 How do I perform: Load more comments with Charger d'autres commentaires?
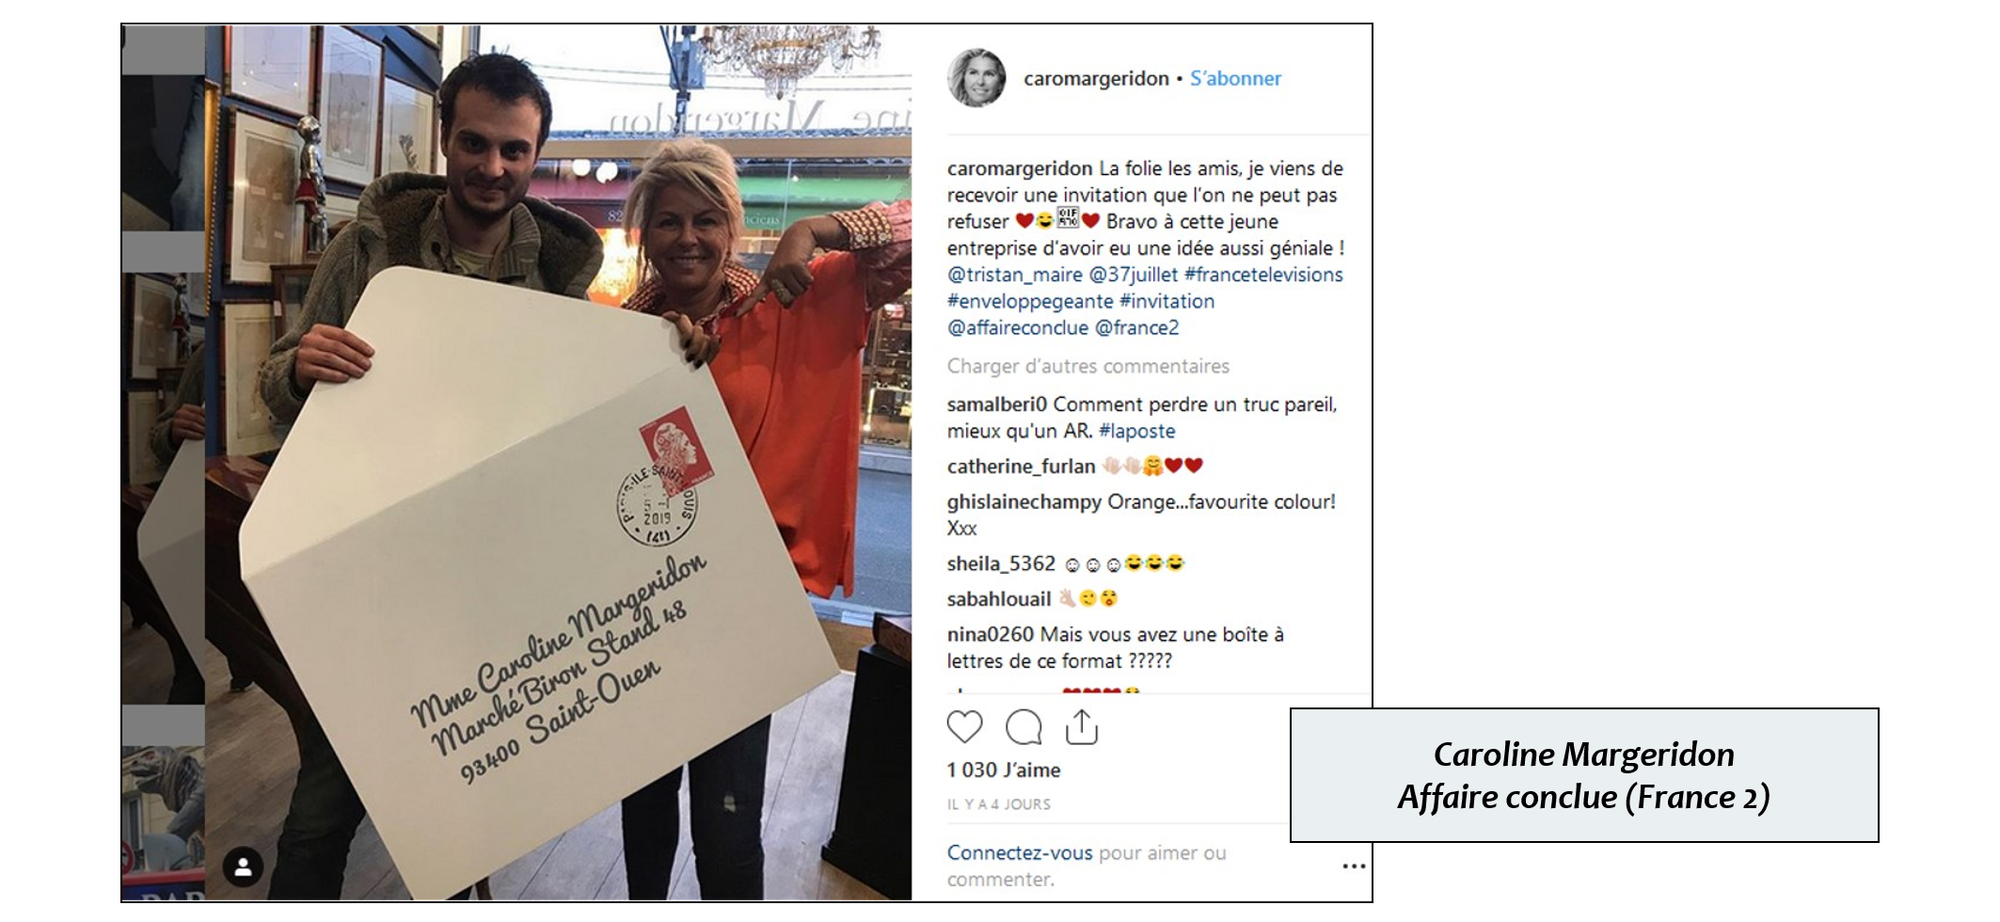(x=1088, y=366)
